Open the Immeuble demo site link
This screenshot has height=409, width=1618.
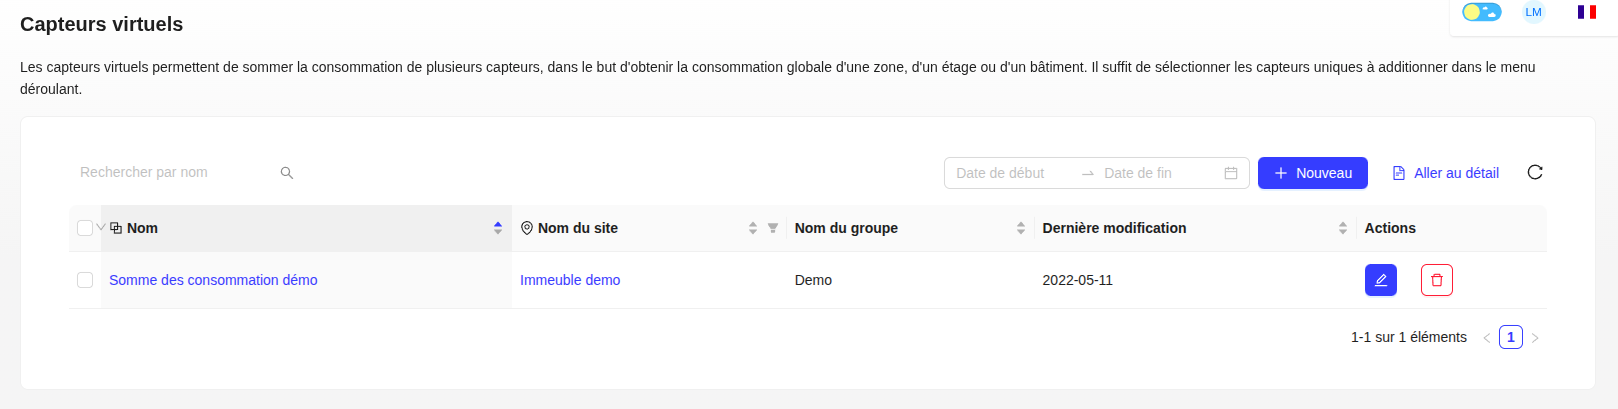tap(570, 280)
